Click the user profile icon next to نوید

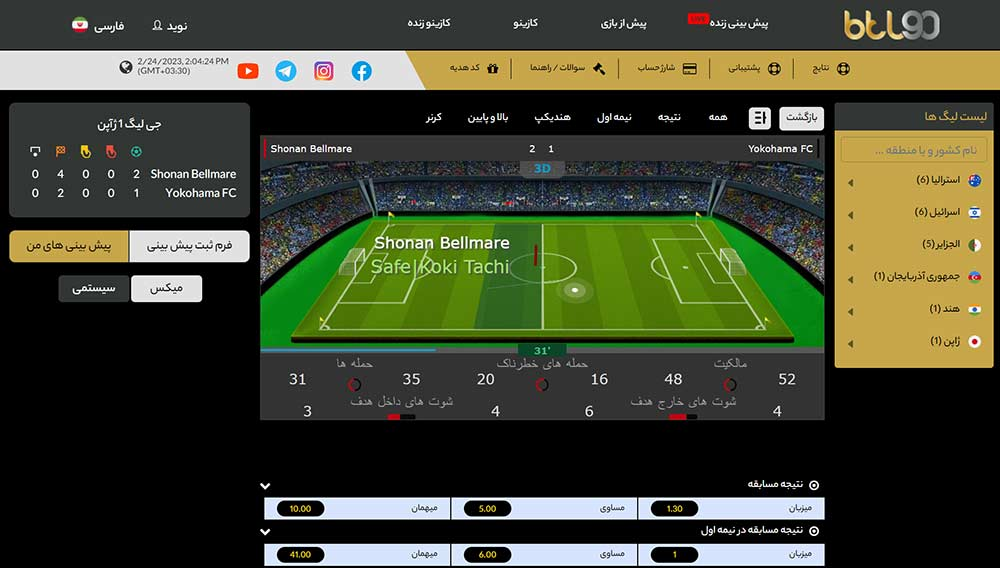click(158, 25)
